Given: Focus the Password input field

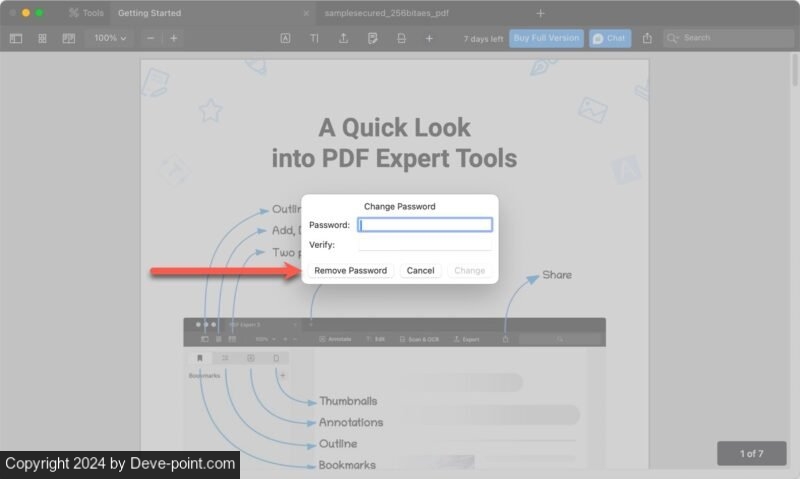Looking at the screenshot, I should (x=425, y=225).
